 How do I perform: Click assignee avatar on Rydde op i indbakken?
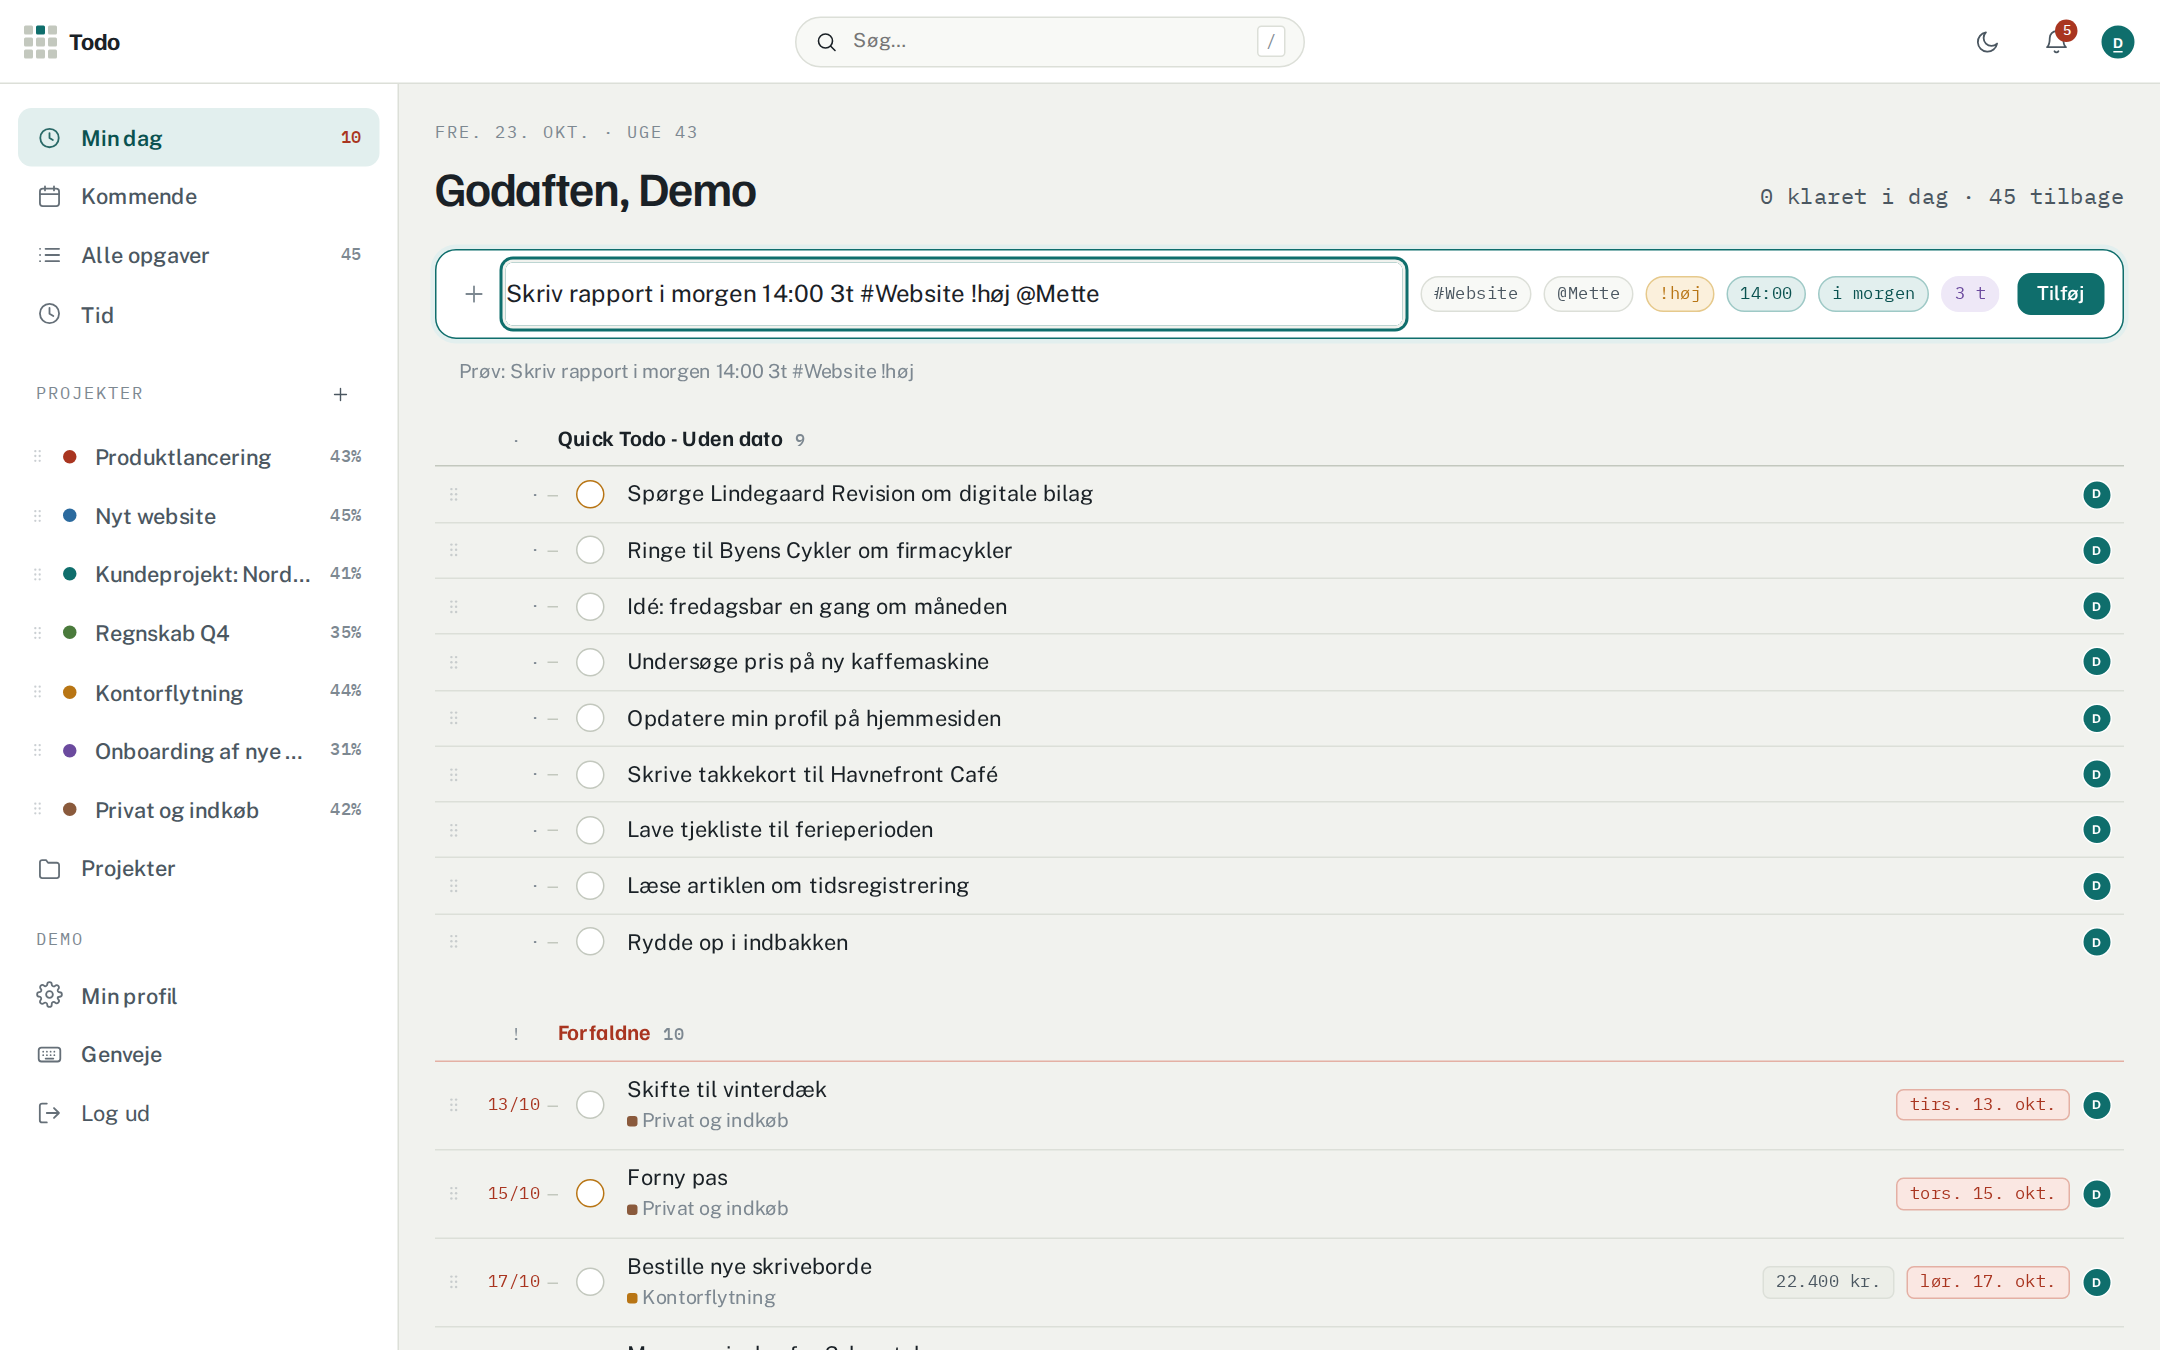(x=2097, y=942)
